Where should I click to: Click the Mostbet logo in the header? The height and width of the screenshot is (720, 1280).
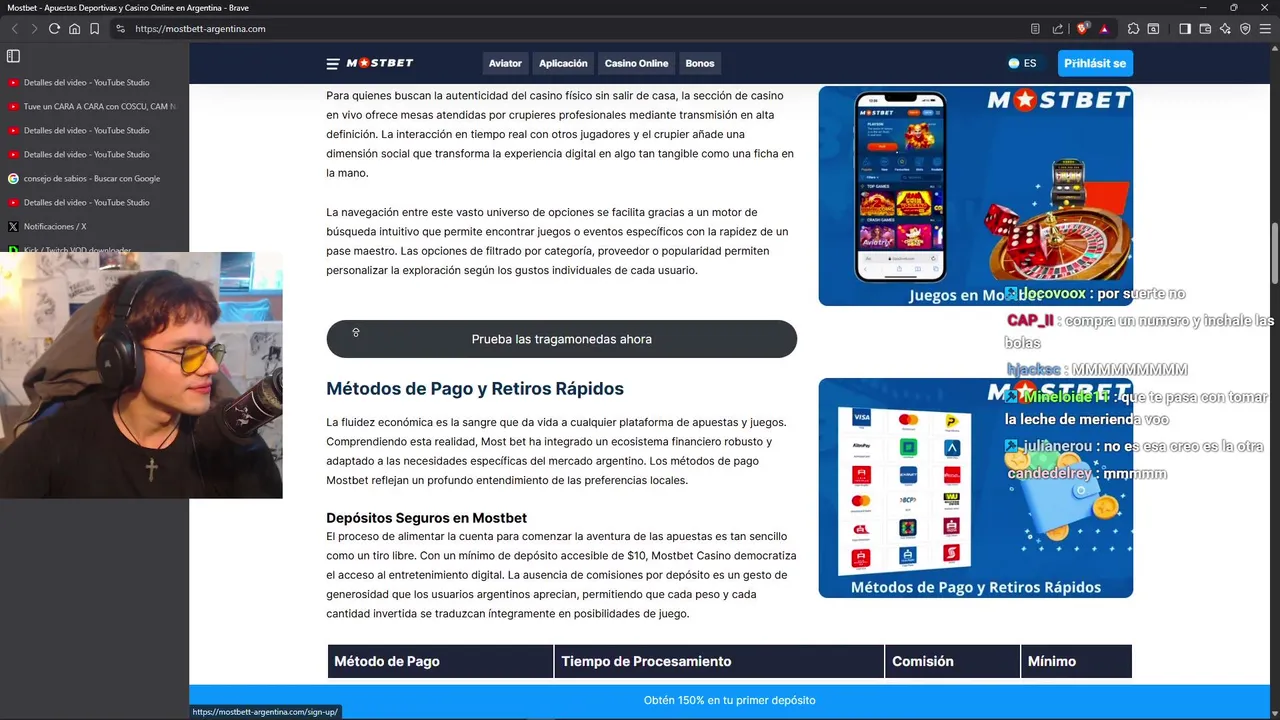(380, 63)
